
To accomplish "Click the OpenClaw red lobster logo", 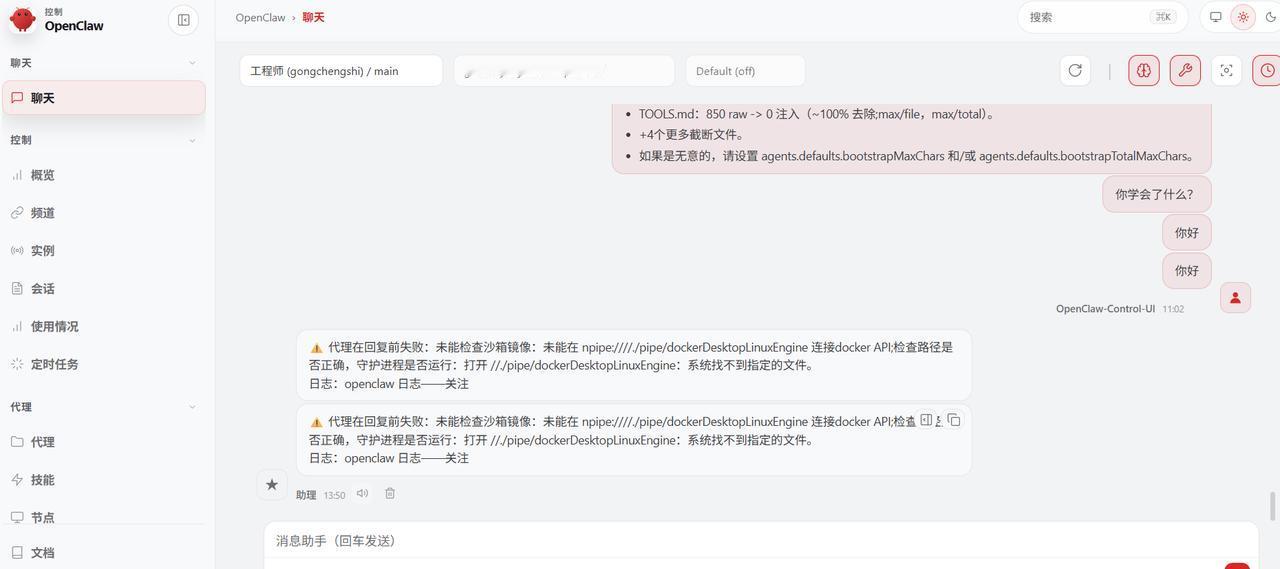I will pyautogui.click(x=22, y=18).
